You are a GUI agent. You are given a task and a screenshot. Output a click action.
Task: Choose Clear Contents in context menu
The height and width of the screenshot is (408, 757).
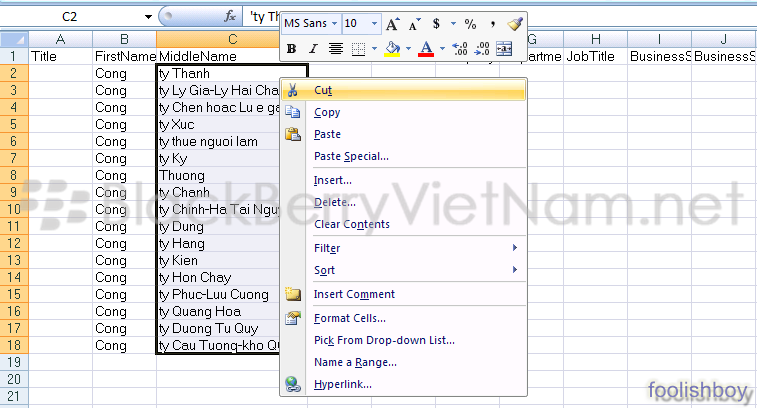(x=351, y=224)
